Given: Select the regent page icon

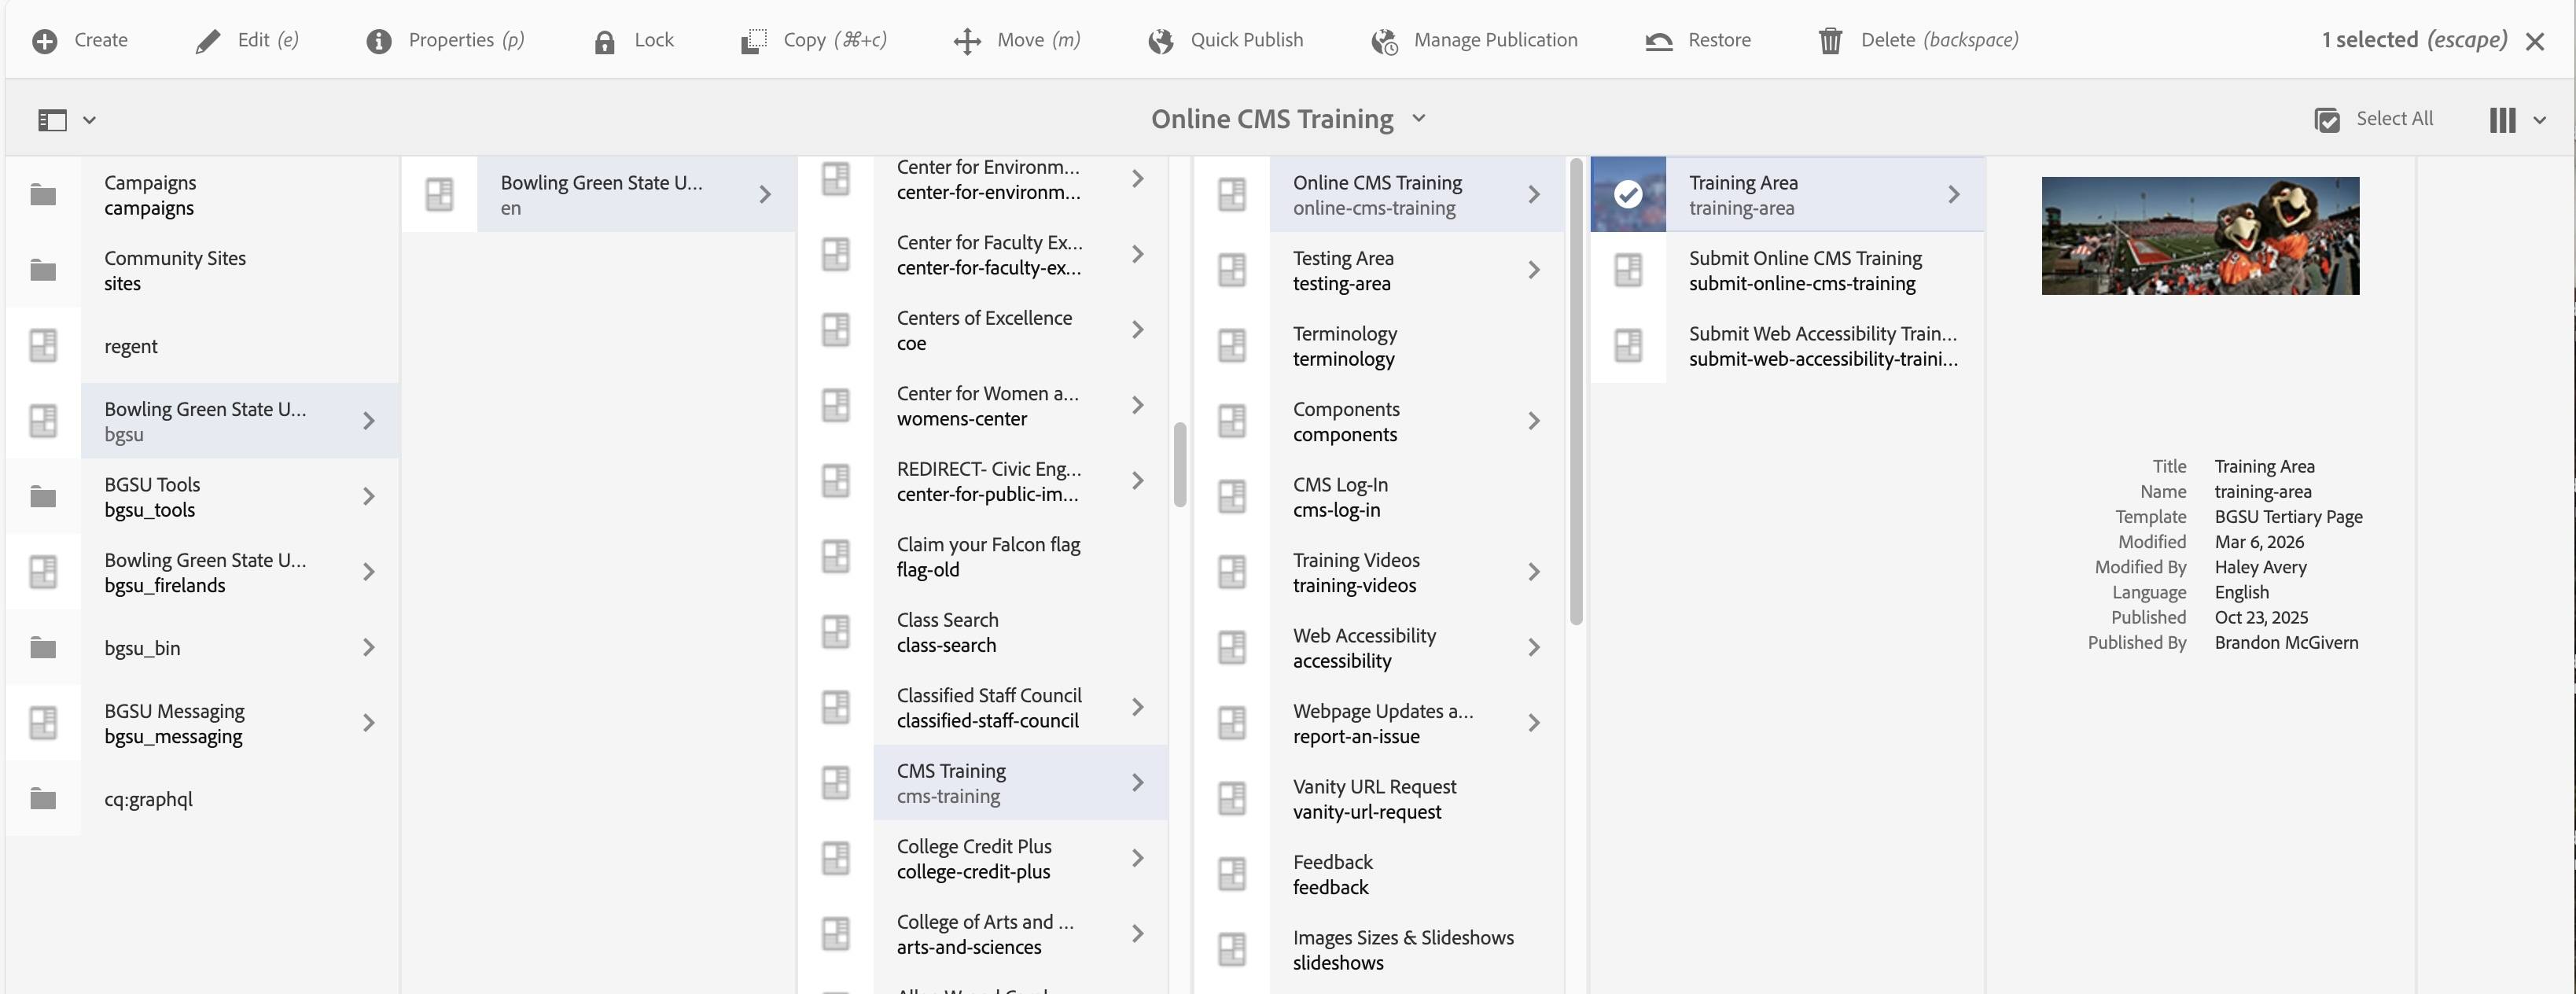Looking at the screenshot, I should 43,345.
